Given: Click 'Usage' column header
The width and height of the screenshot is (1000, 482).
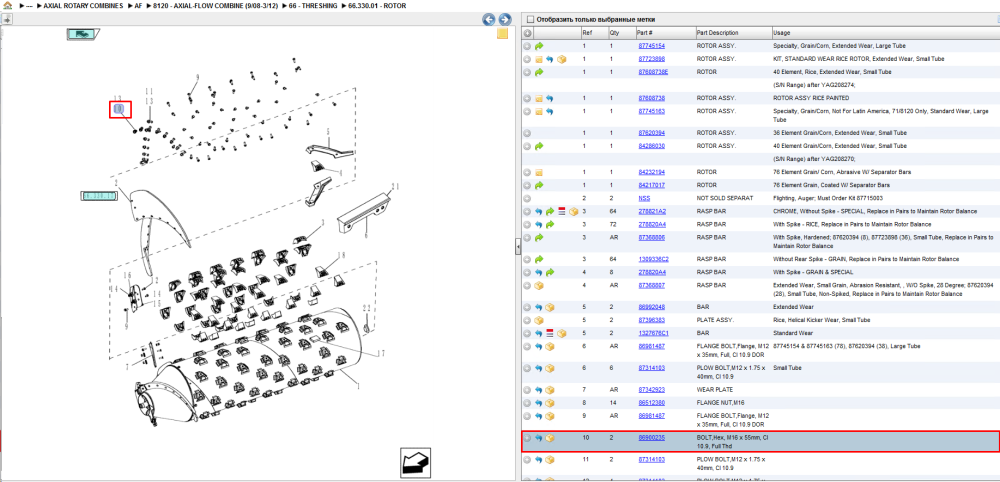Looking at the screenshot, I should click(x=885, y=33).
